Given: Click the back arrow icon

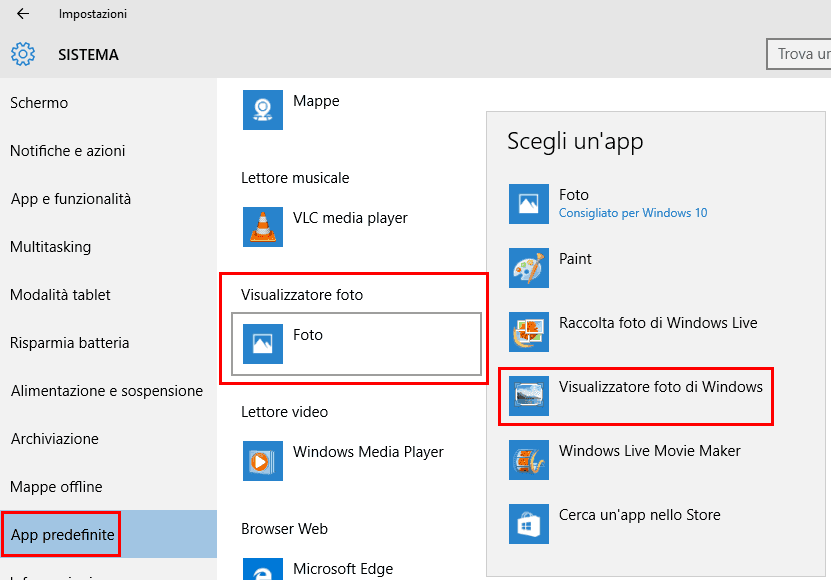Looking at the screenshot, I should click(x=23, y=14).
